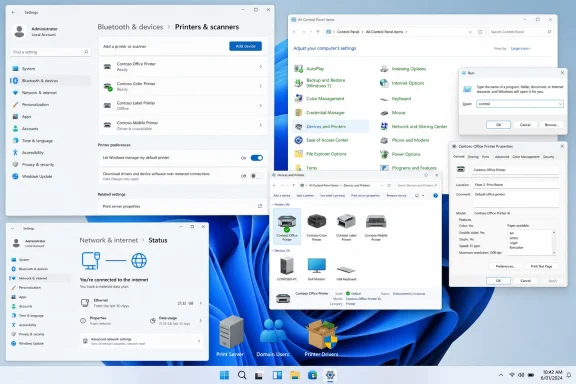Viewport: 576px width, 384px height.
Task: Open Color Management in Control Panel
Action: 320,98
